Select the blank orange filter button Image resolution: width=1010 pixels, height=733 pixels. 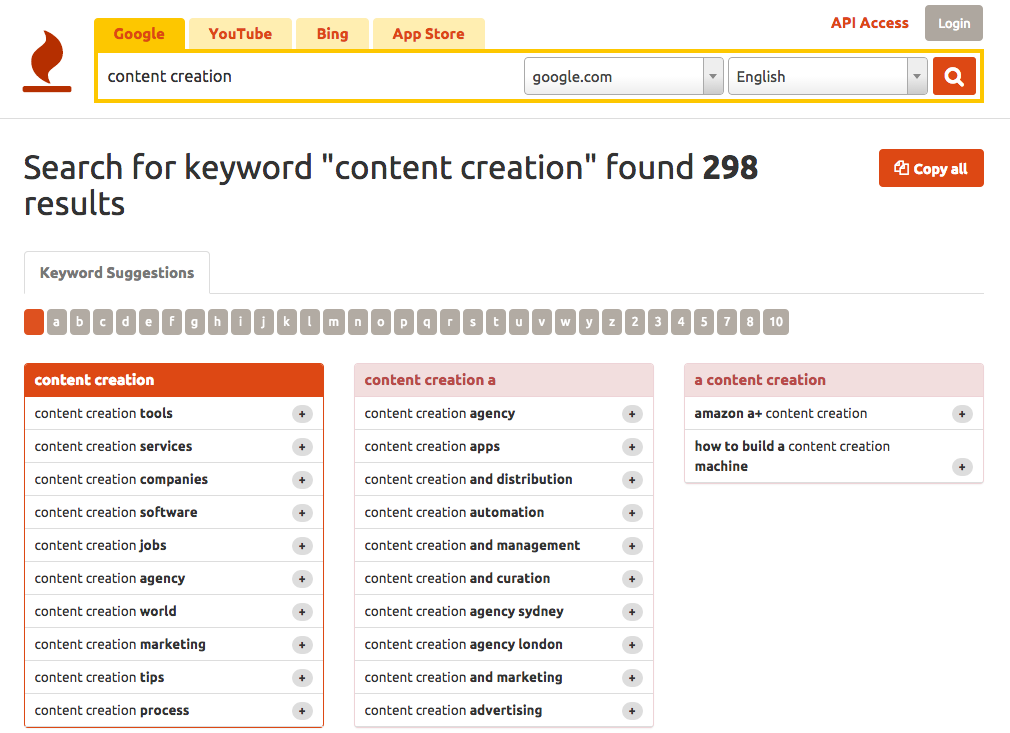point(34,322)
